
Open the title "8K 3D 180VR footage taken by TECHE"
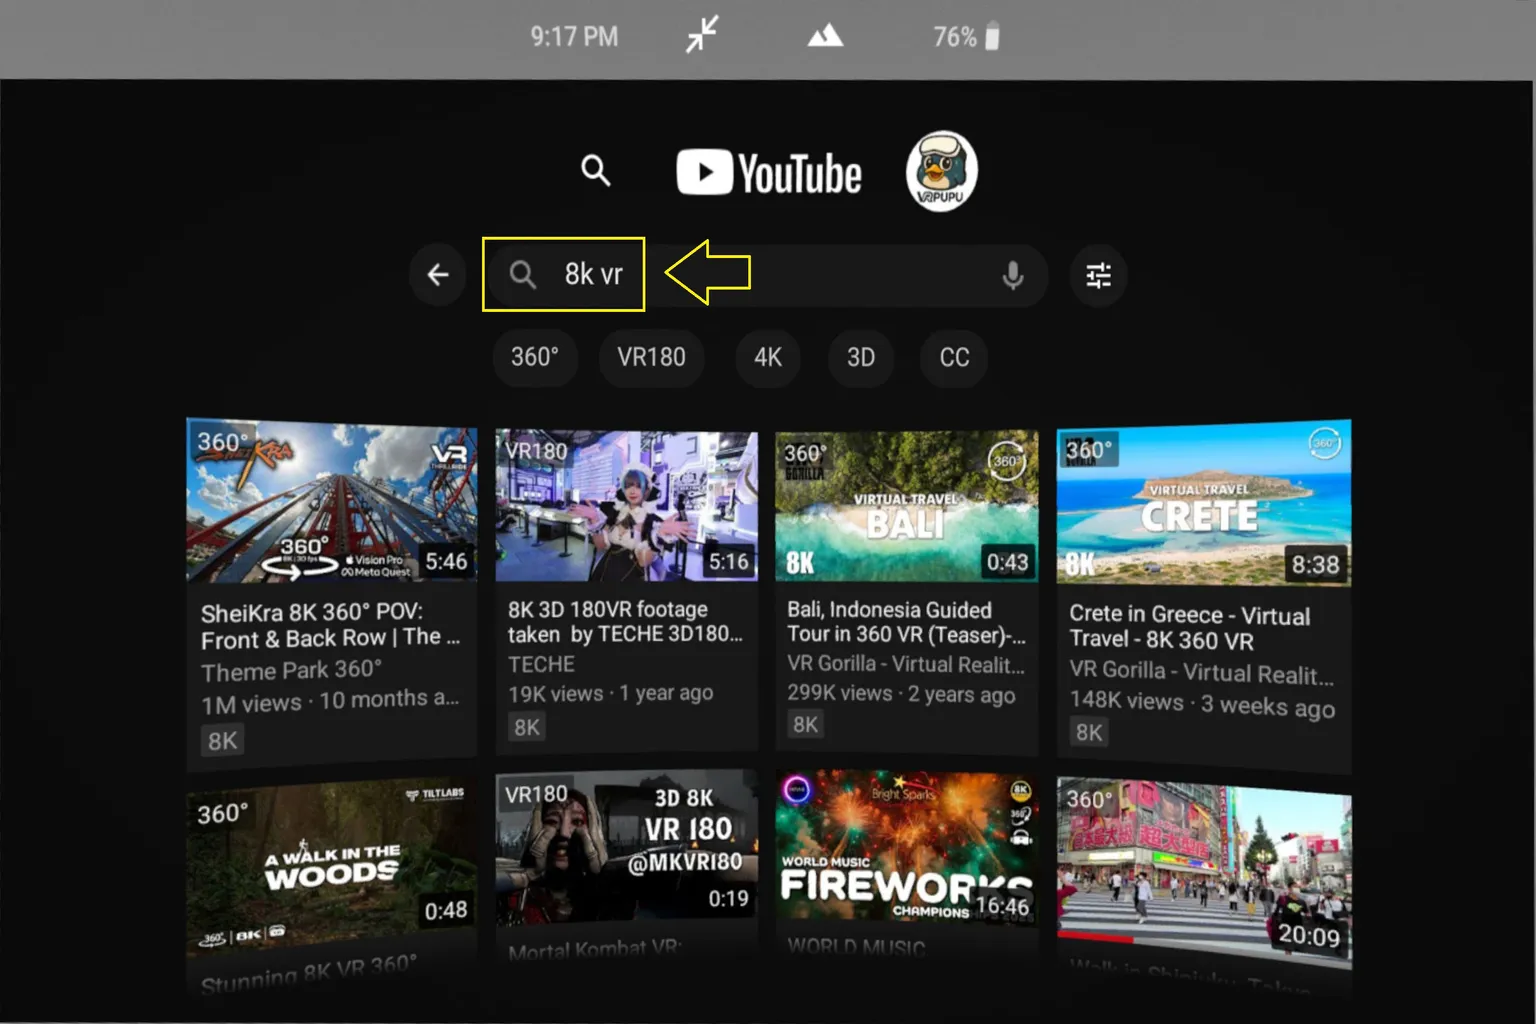(625, 622)
